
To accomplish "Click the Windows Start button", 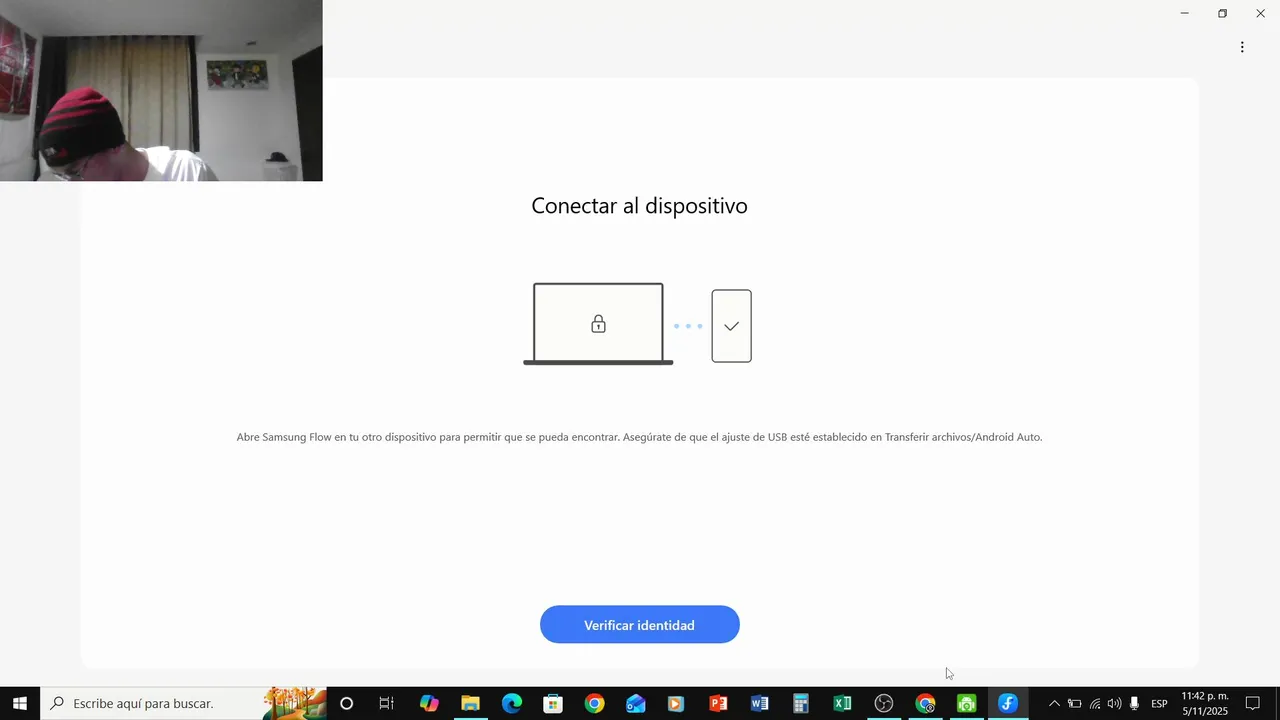I will 20,704.
